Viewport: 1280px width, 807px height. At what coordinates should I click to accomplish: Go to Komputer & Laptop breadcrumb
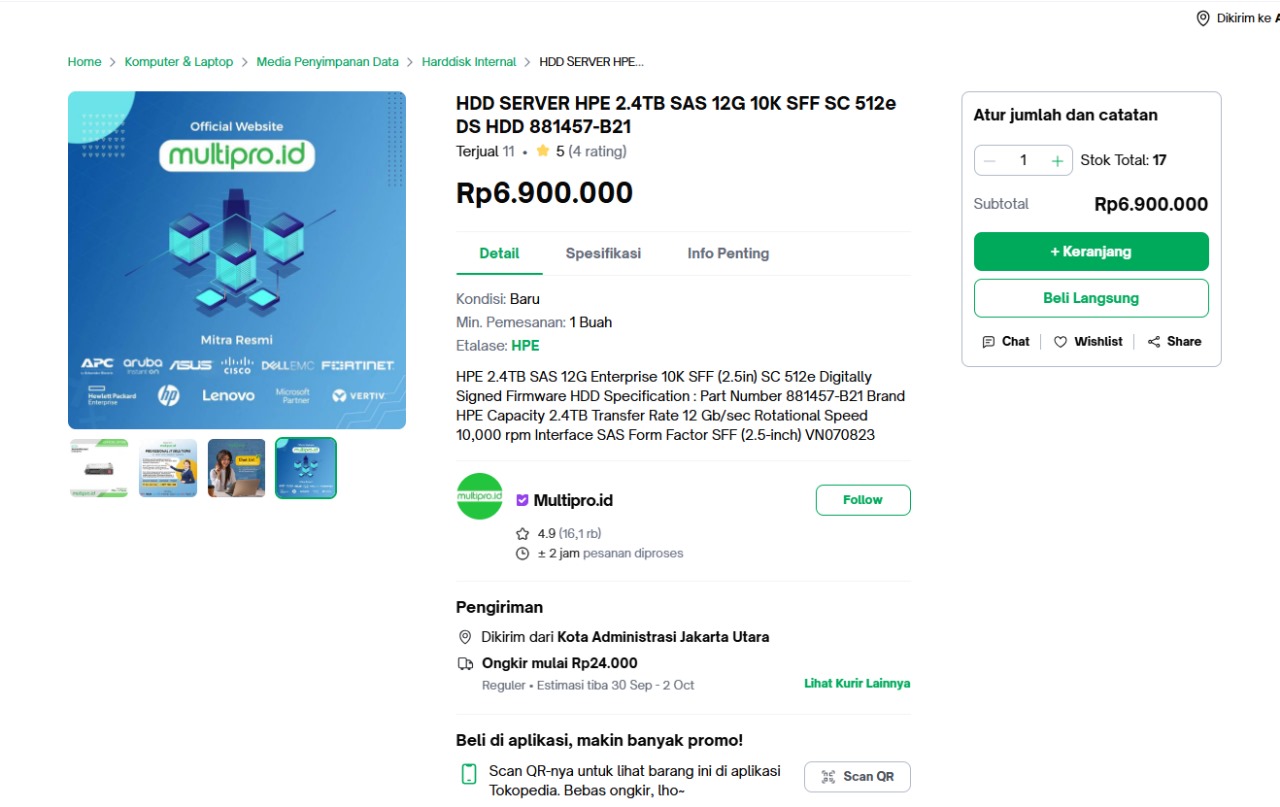(178, 62)
